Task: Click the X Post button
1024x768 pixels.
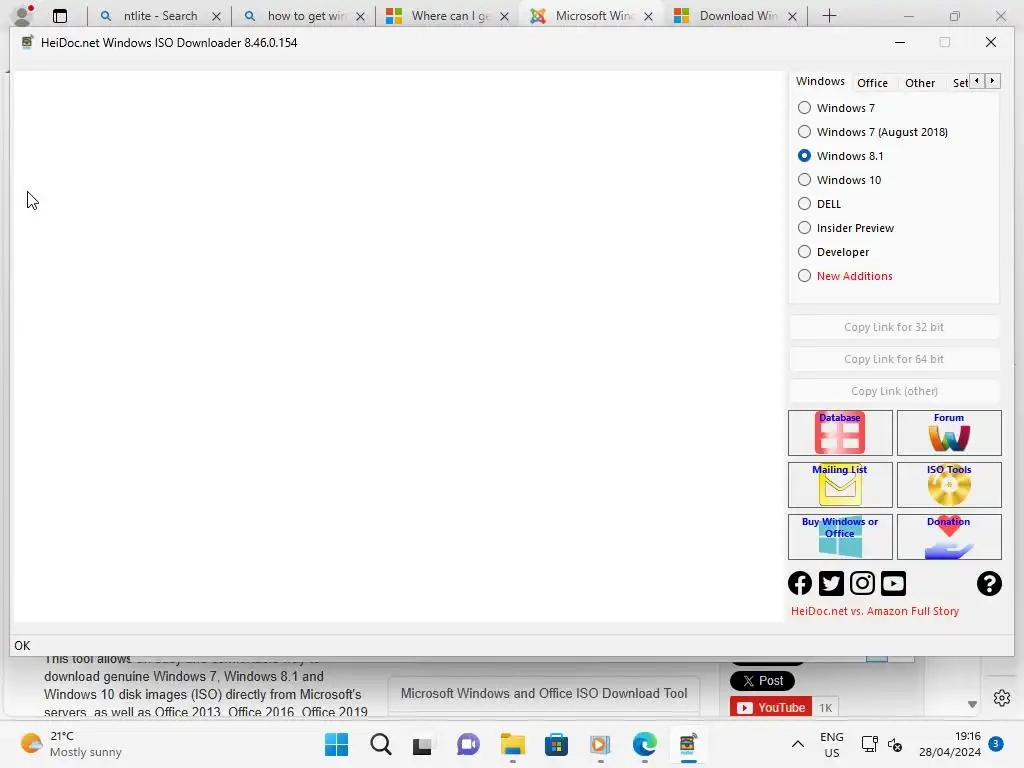Action: pyautogui.click(x=762, y=680)
